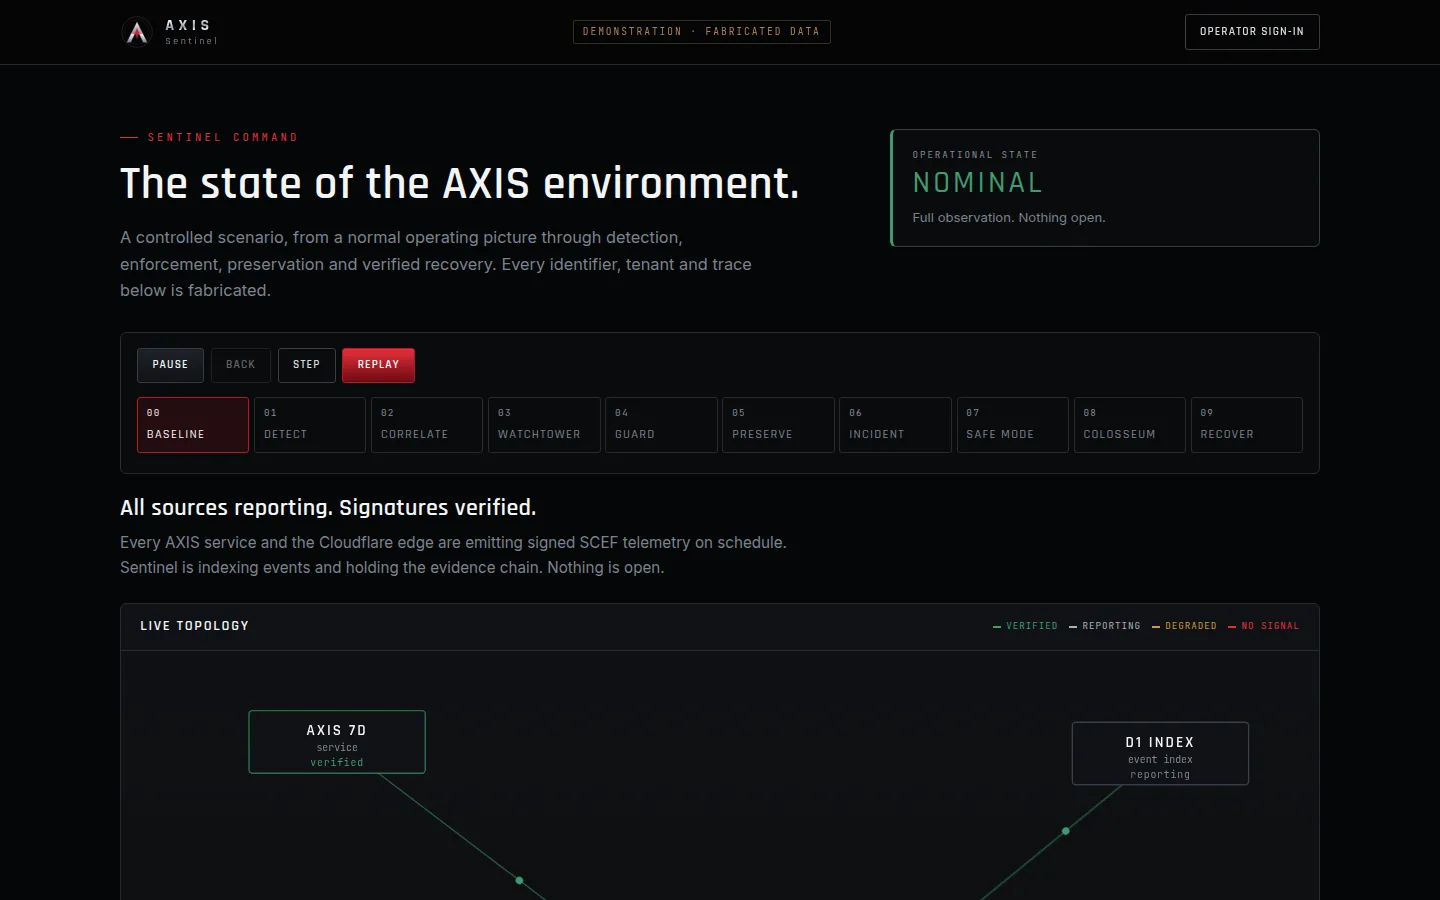Viewport: 1440px width, 900px height.
Task: Click the No Signal legend entry
Action: [1263, 626]
